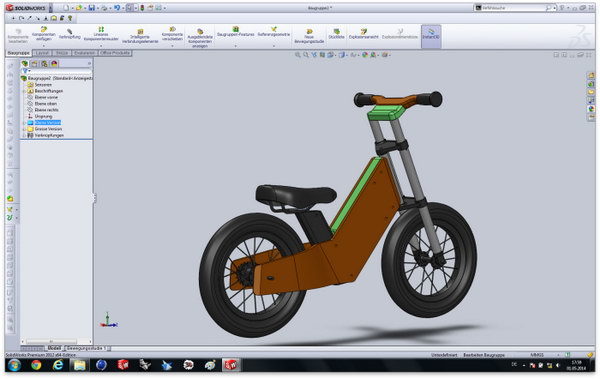Select the Komponente verschieben tool

[x=172, y=34]
